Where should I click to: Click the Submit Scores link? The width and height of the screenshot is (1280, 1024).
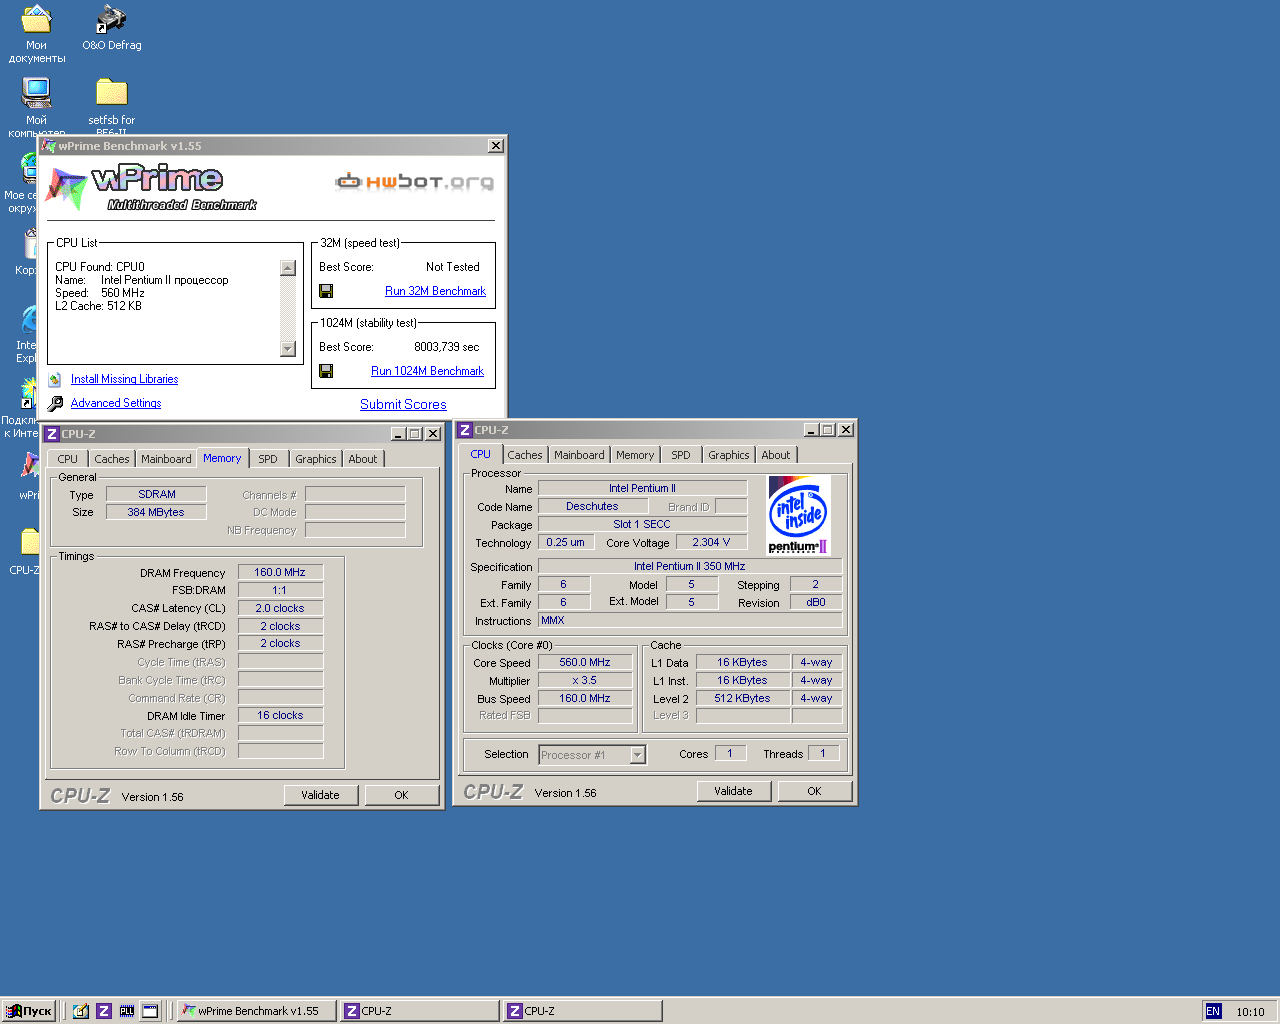pyautogui.click(x=403, y=404)
